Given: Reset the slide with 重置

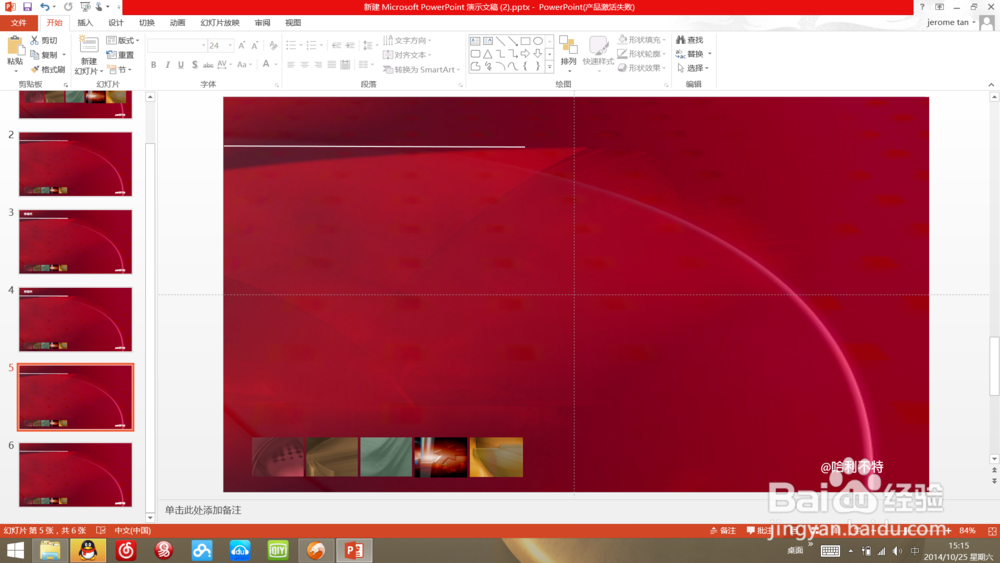Looking at the screenshot, I should [x=120, y=55].
